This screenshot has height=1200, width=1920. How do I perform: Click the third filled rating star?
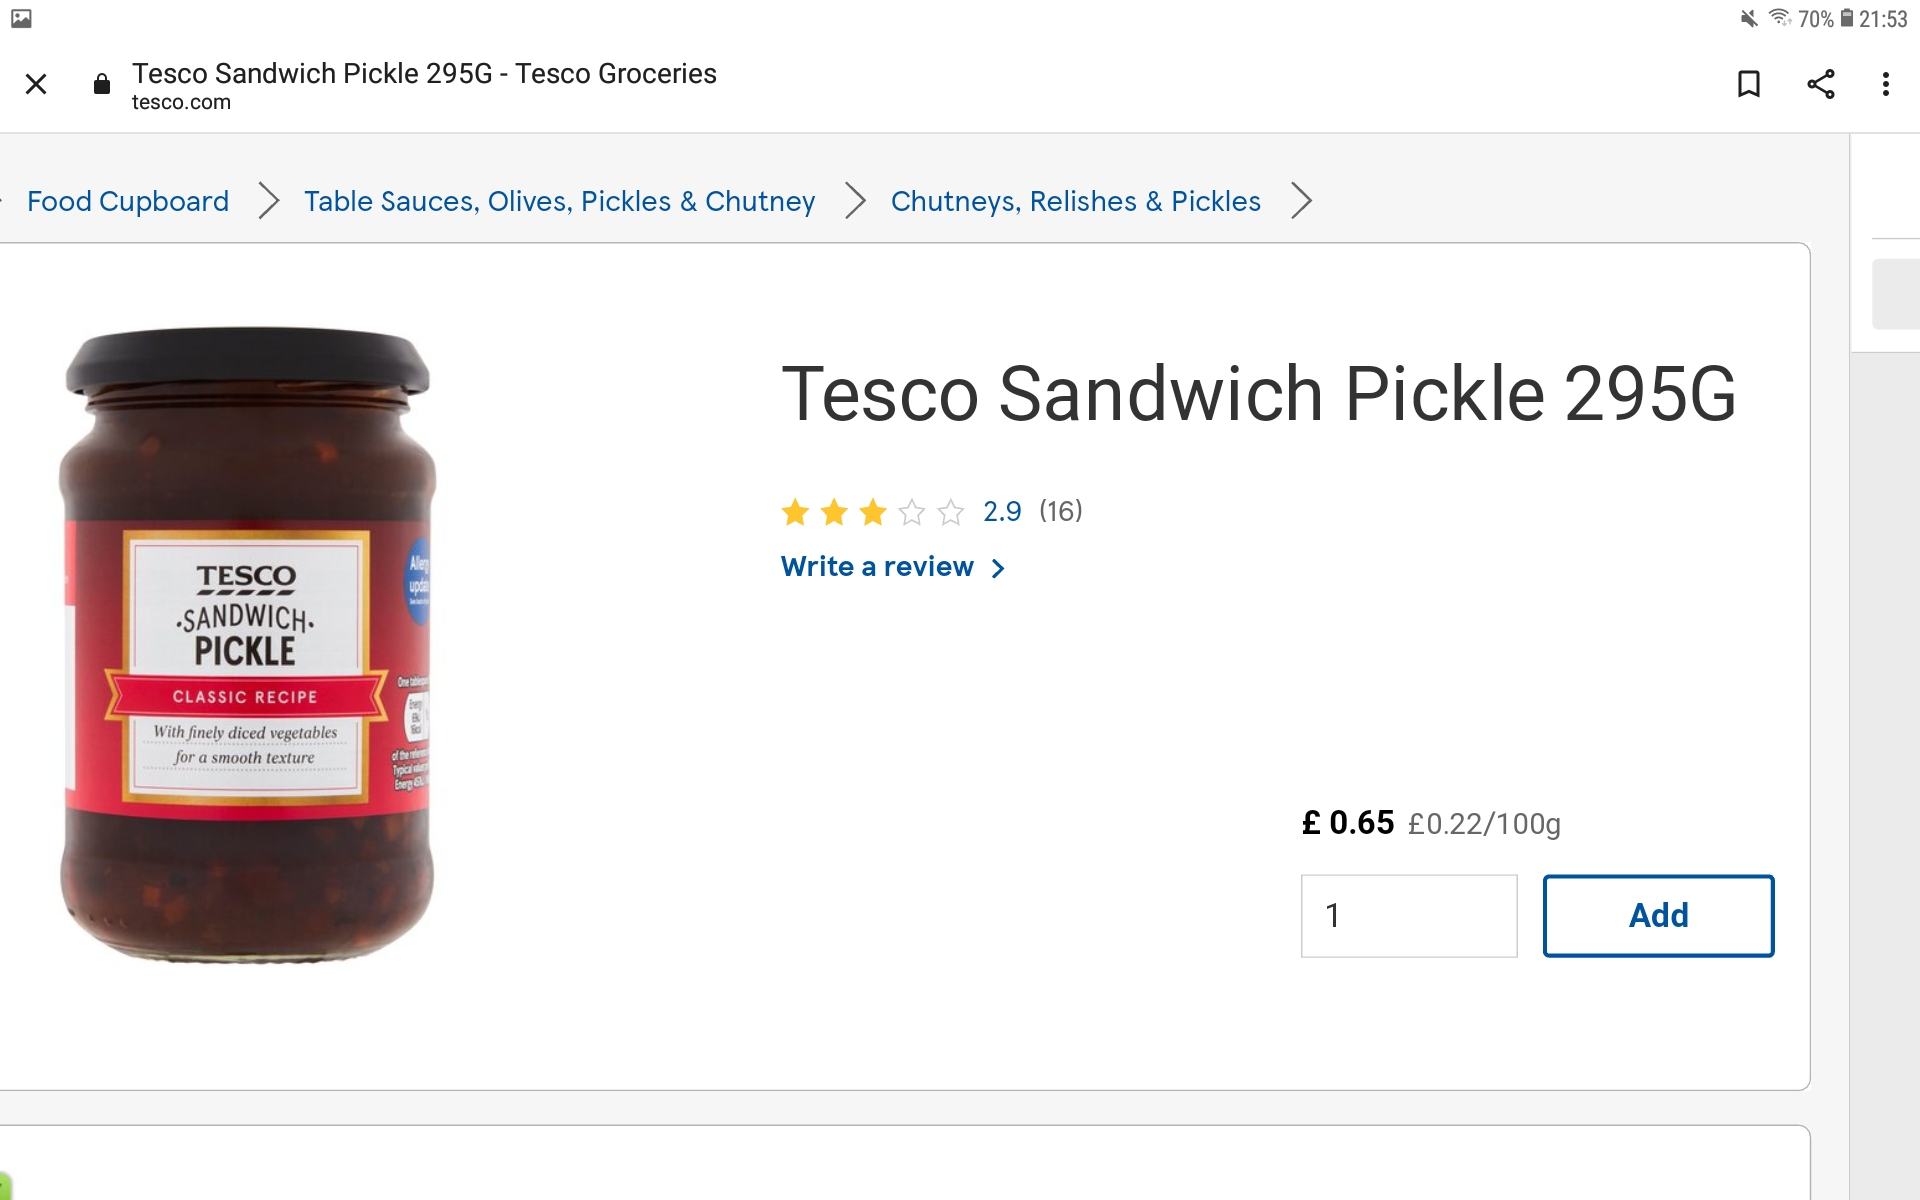coord(873,513)
